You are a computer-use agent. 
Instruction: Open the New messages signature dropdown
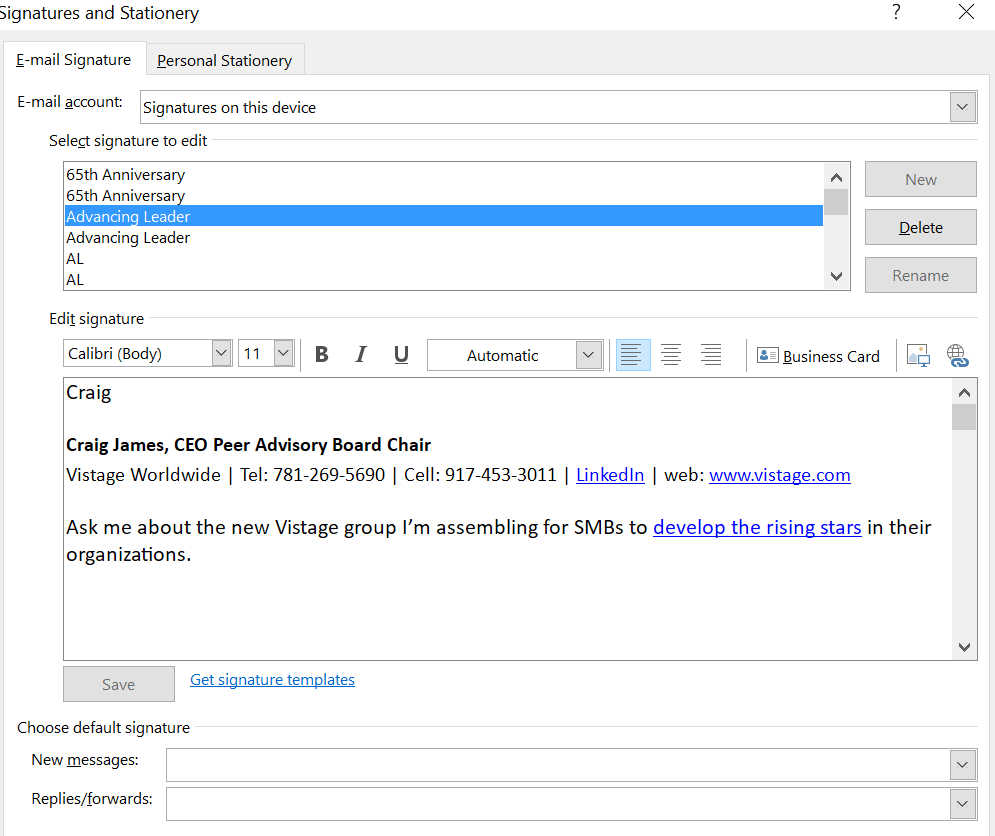962,764
